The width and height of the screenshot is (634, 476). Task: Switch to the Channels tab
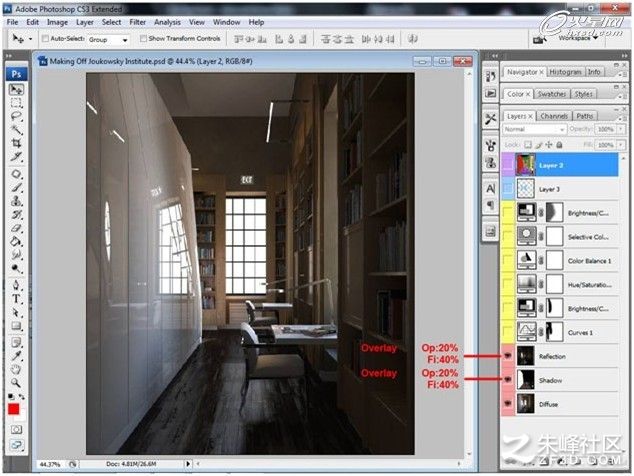pos(554,116)
